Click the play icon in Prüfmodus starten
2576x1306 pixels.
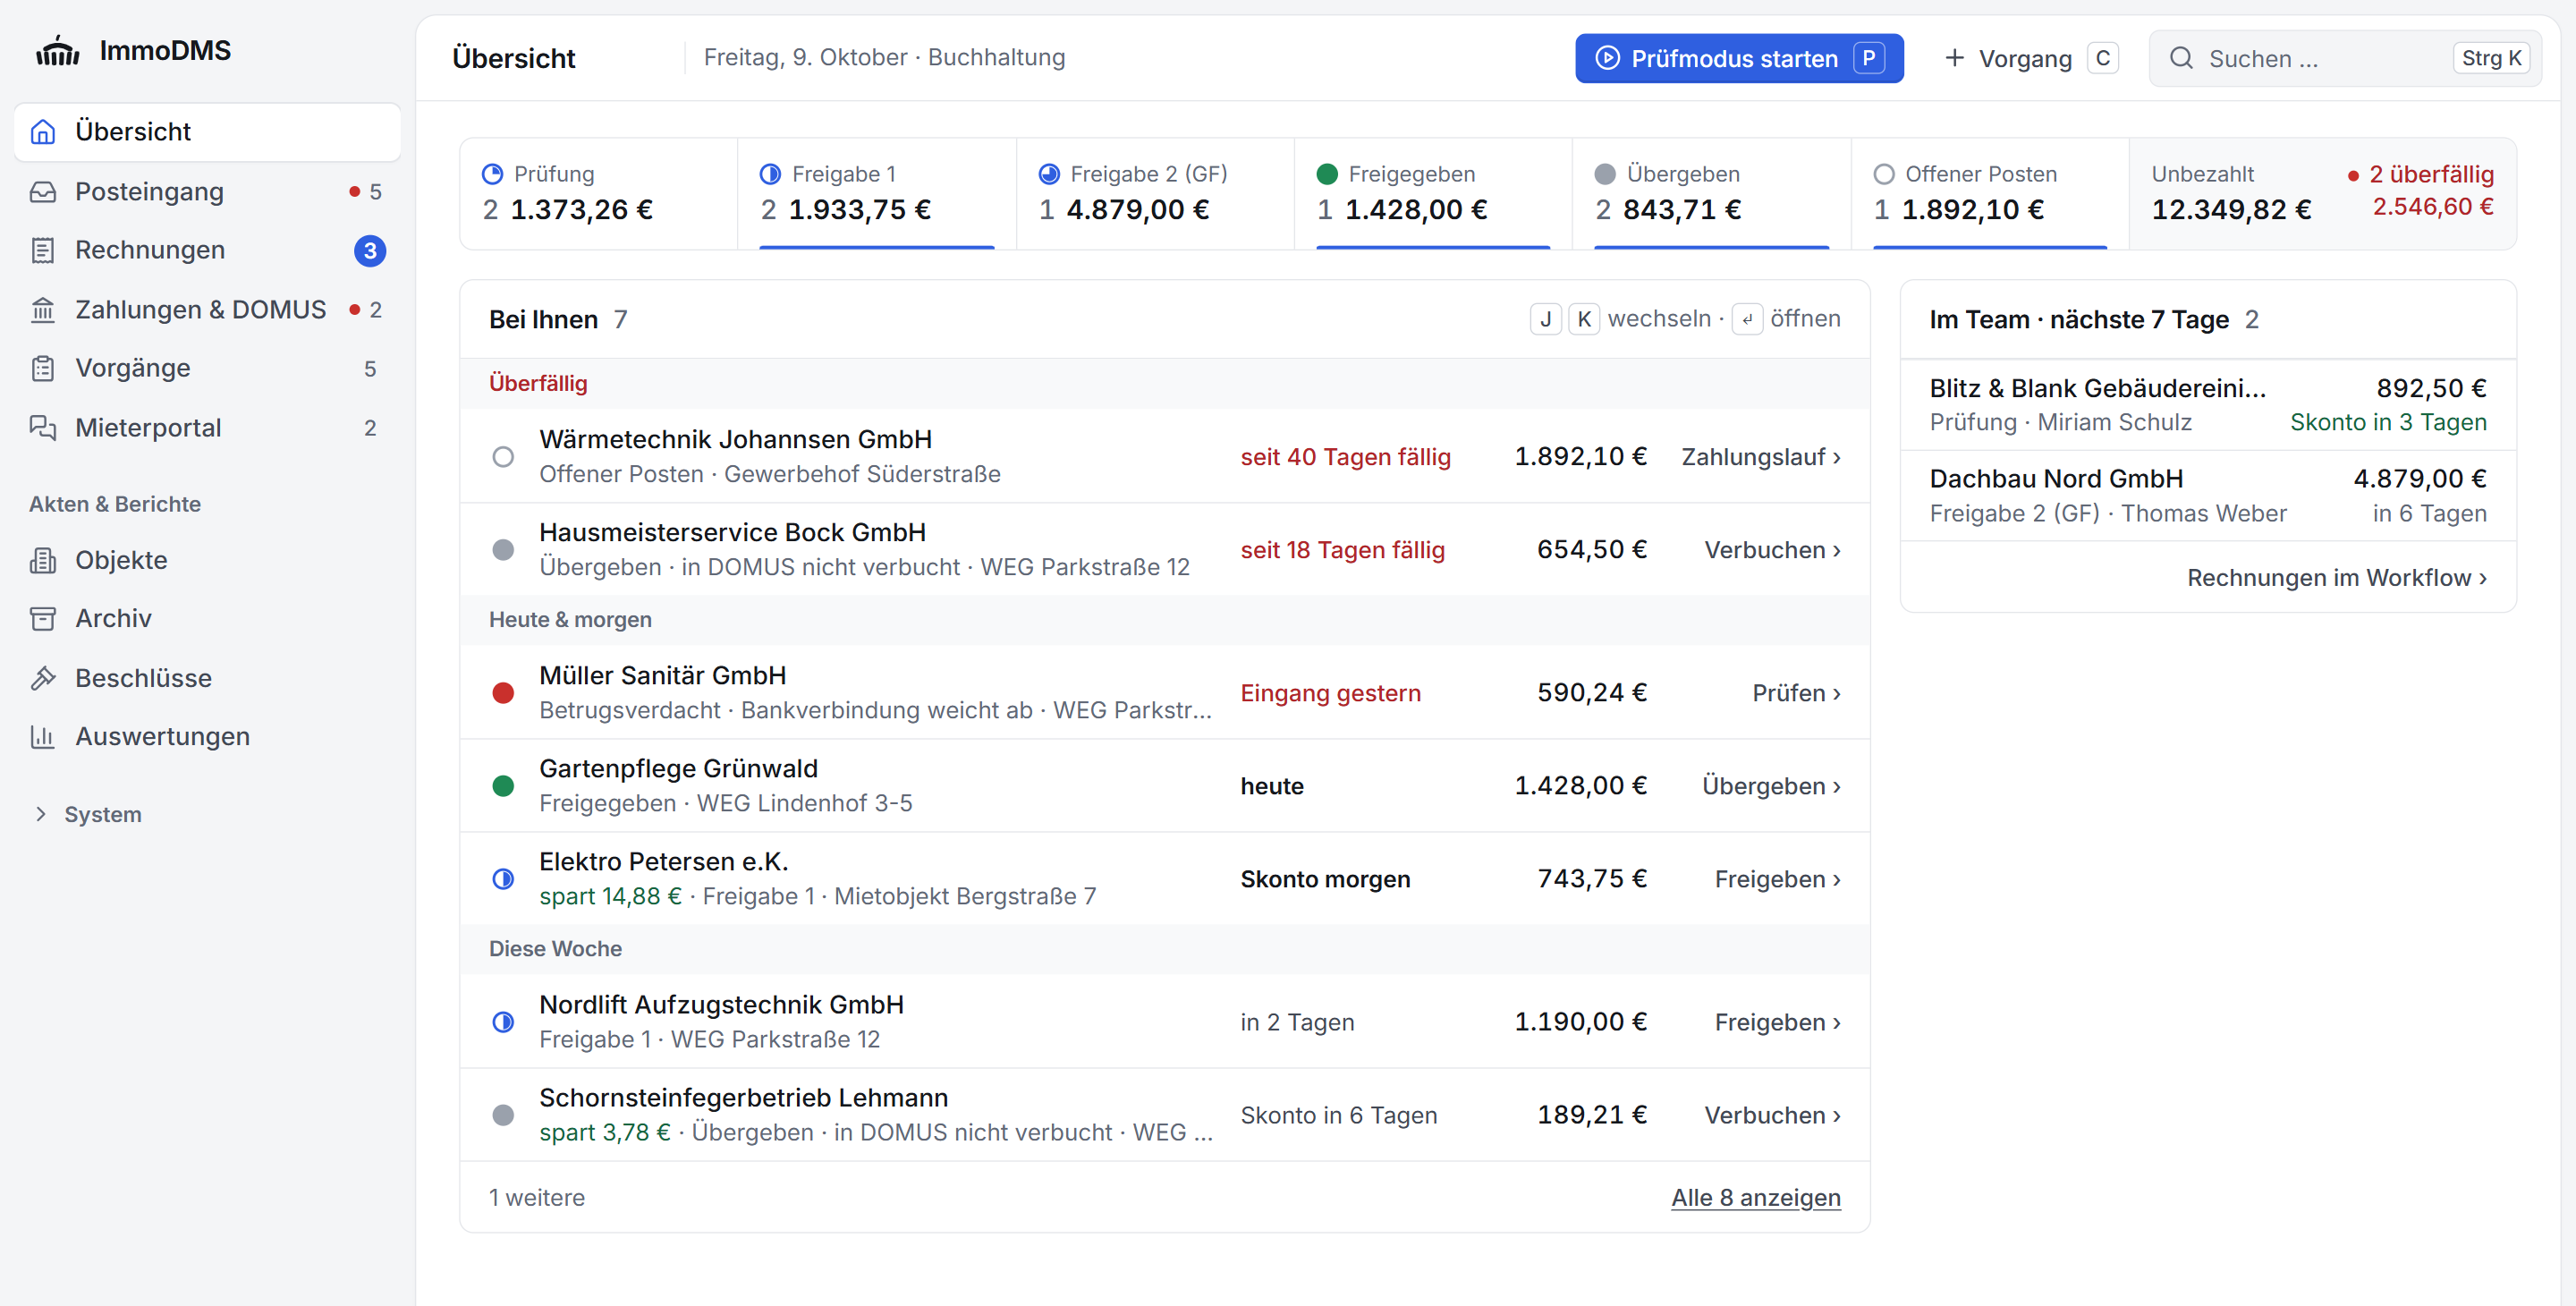tap(1607, 58)
